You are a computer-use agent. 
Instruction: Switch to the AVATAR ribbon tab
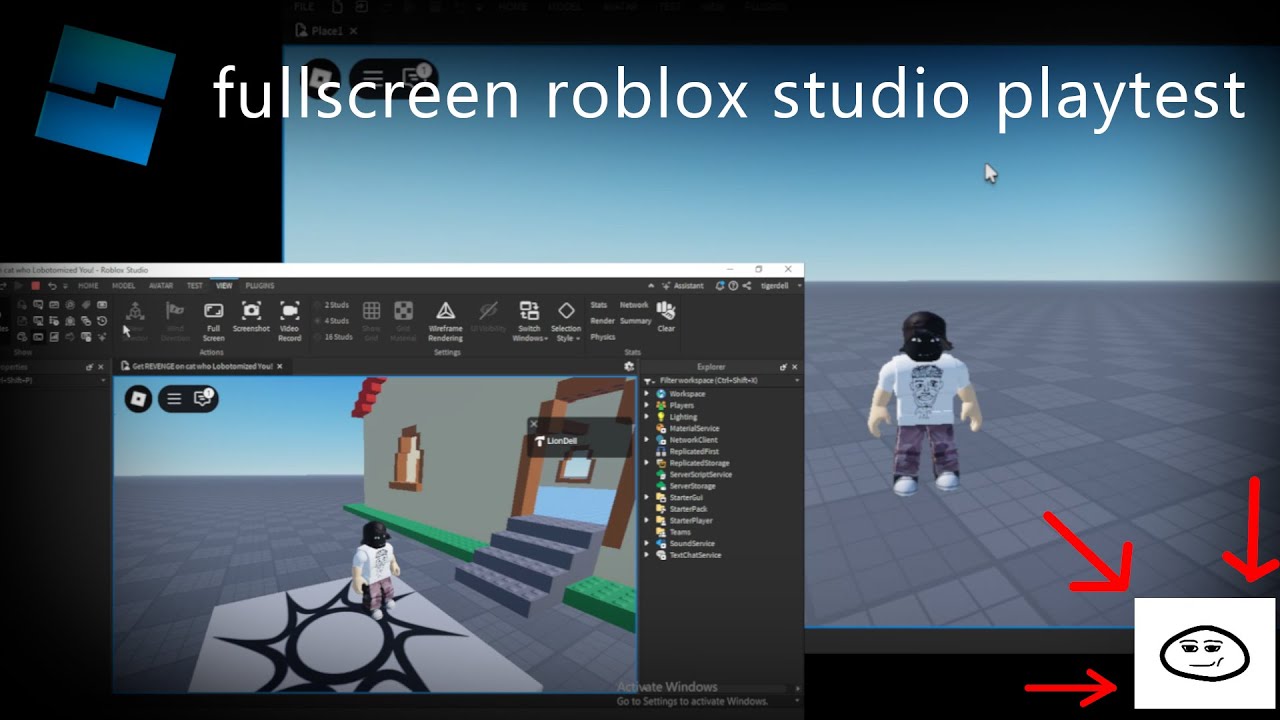tap(160, 285)
